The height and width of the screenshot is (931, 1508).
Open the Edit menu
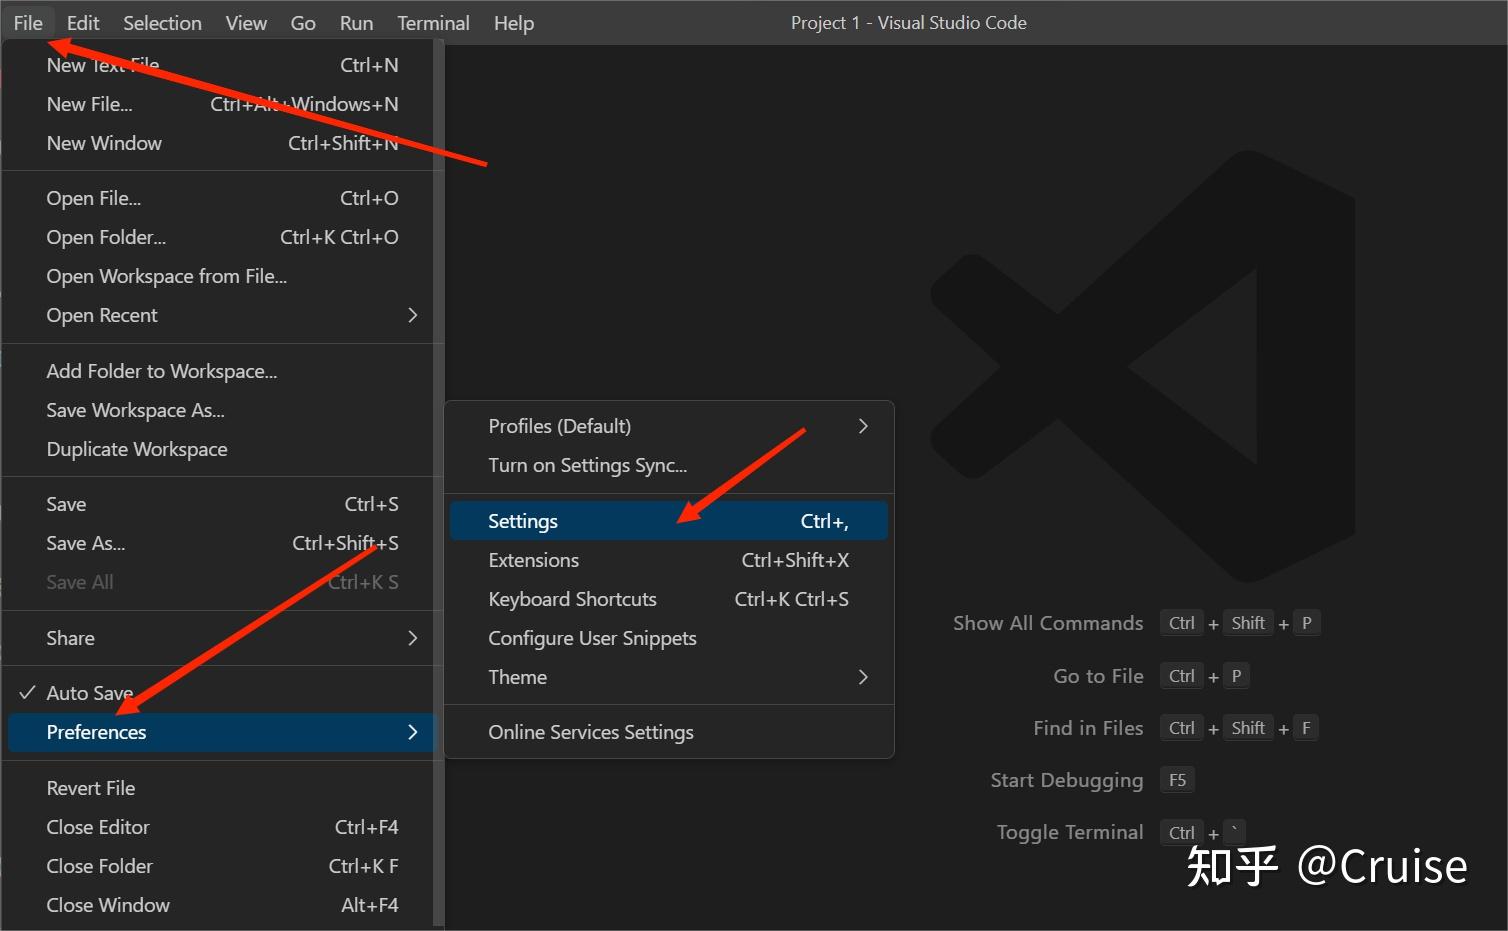[x=82, y=22]
